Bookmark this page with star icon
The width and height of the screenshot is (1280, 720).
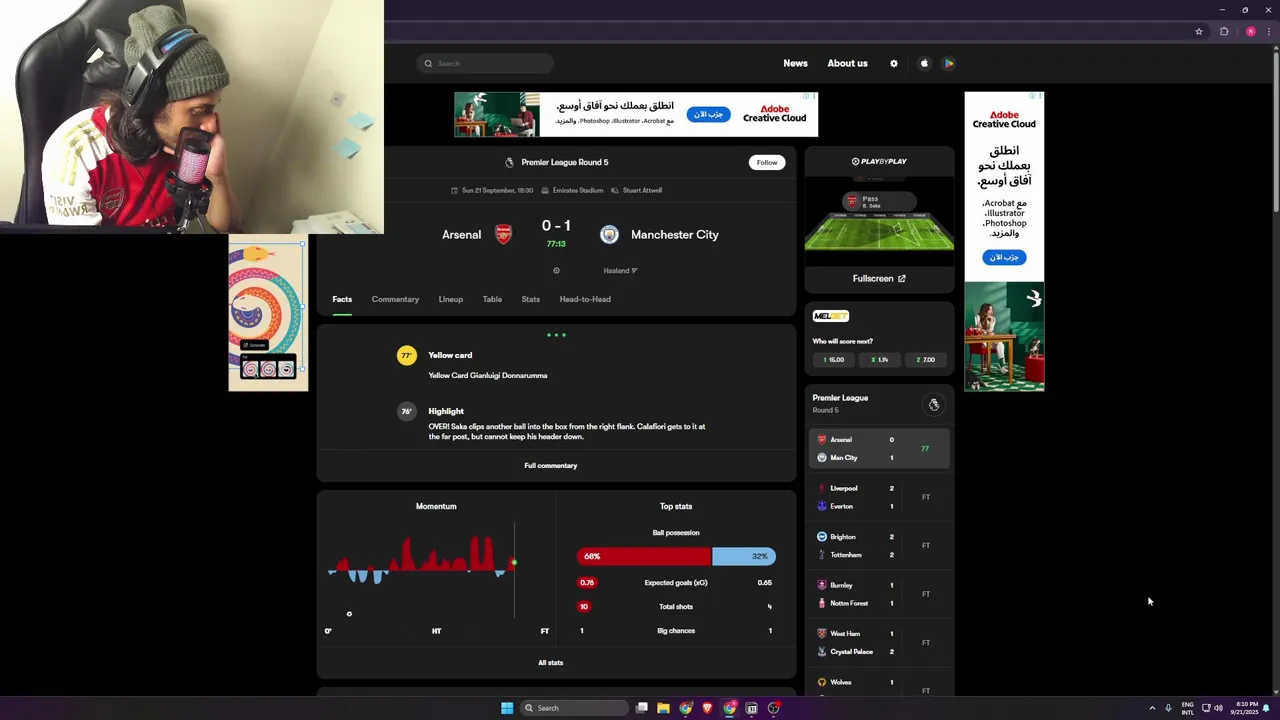pos(1199,32)
